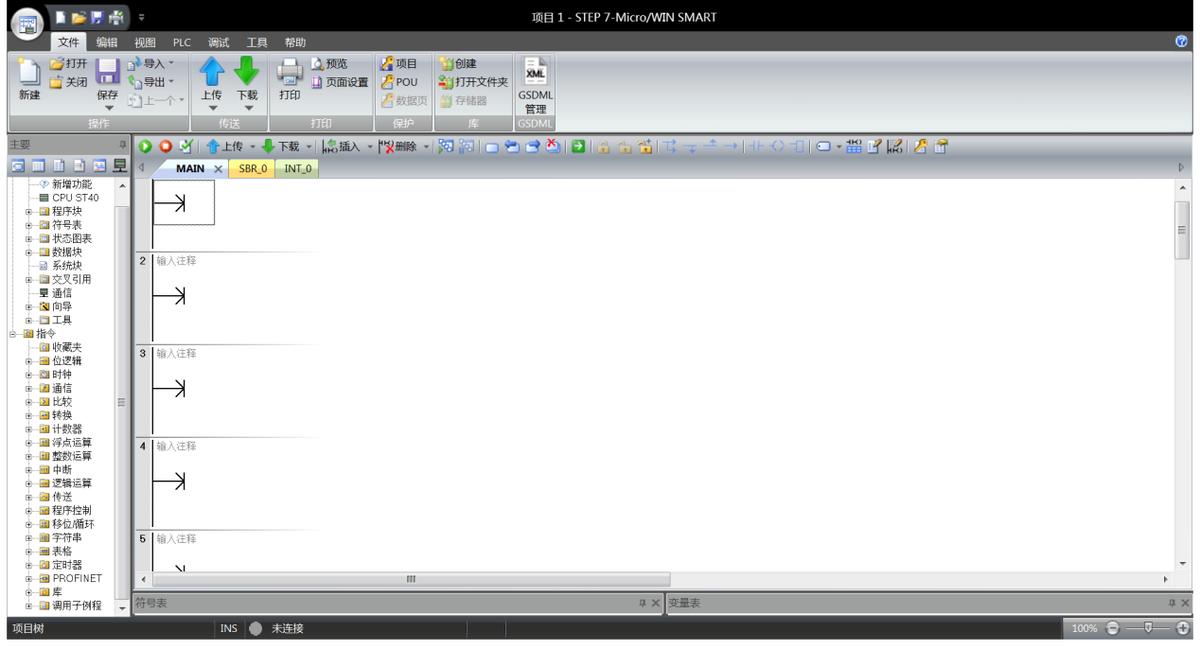
Task: Click the POU protection button
Action: (400, 82)
